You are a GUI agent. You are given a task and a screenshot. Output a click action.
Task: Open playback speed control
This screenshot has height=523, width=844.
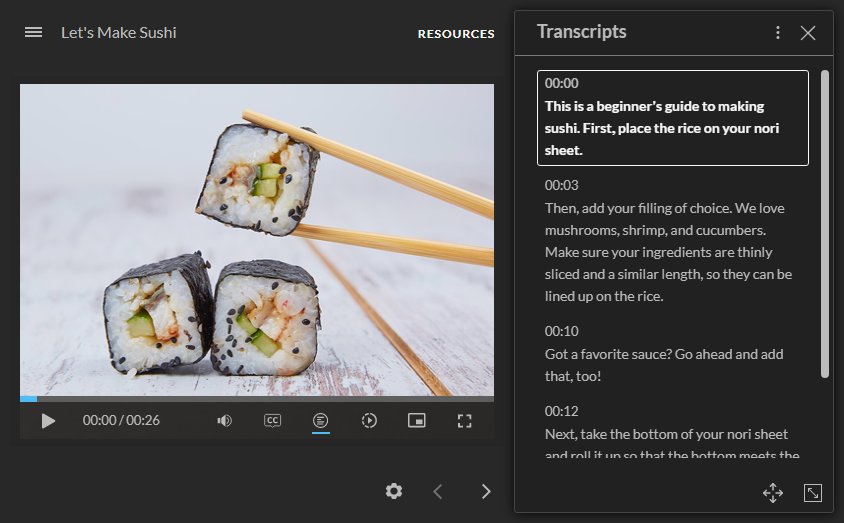click(x=369, y=420)
